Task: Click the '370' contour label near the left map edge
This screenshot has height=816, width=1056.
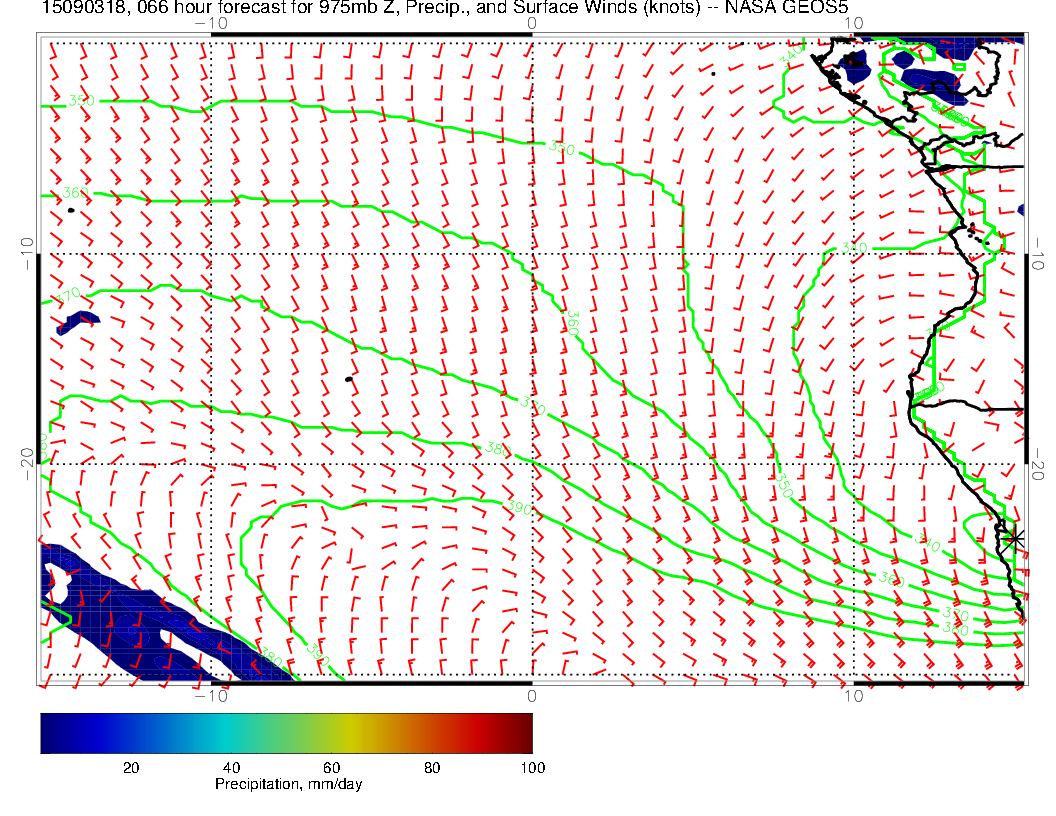Action: 68,295
